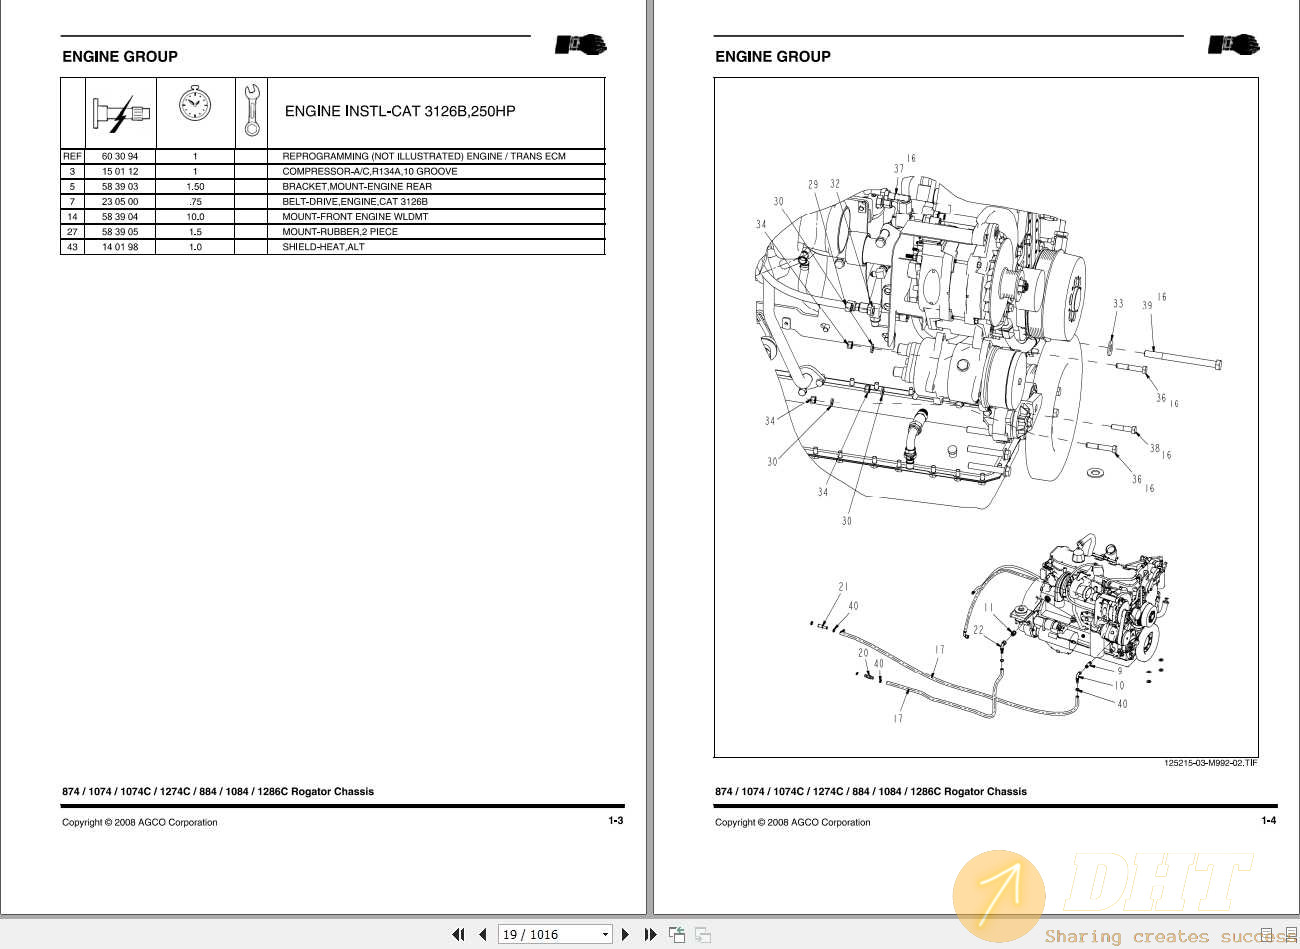Go to the previous page

483,934
